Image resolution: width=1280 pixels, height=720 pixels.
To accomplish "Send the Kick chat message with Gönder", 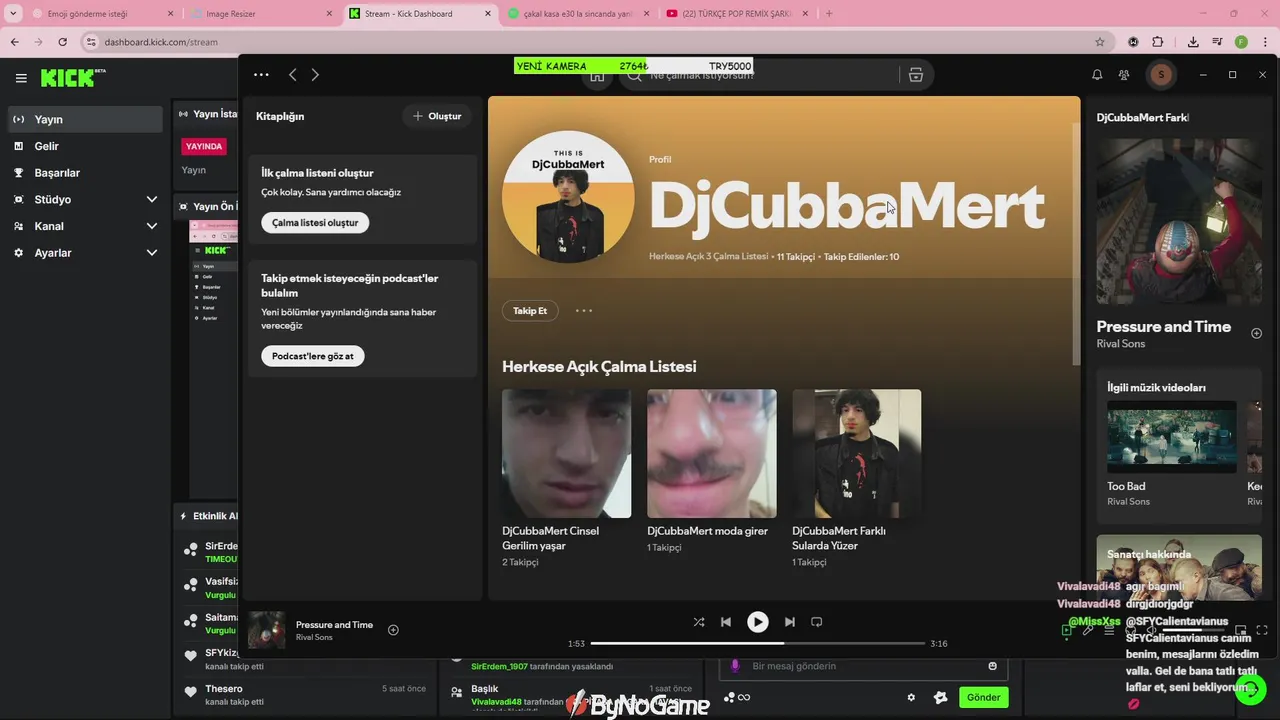I will 983,698.
